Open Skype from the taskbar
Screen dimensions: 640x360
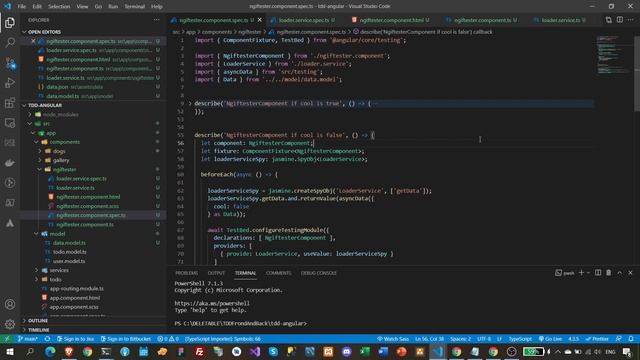273,351
